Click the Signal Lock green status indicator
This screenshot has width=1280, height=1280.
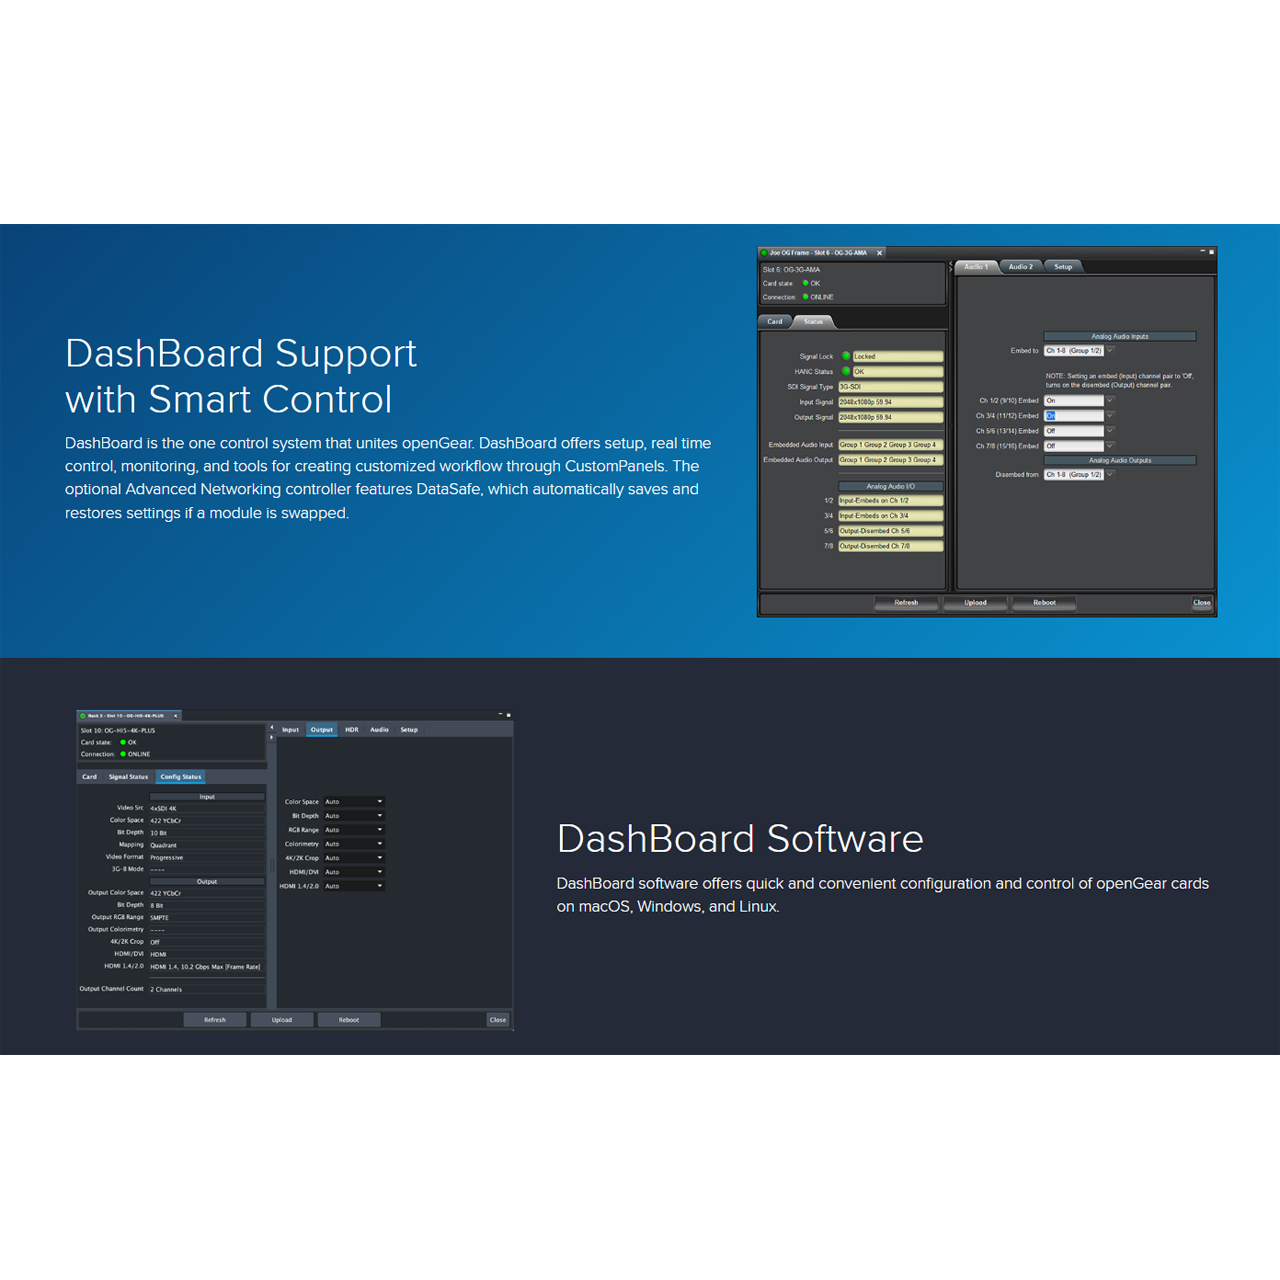click(x=846, y=356)
